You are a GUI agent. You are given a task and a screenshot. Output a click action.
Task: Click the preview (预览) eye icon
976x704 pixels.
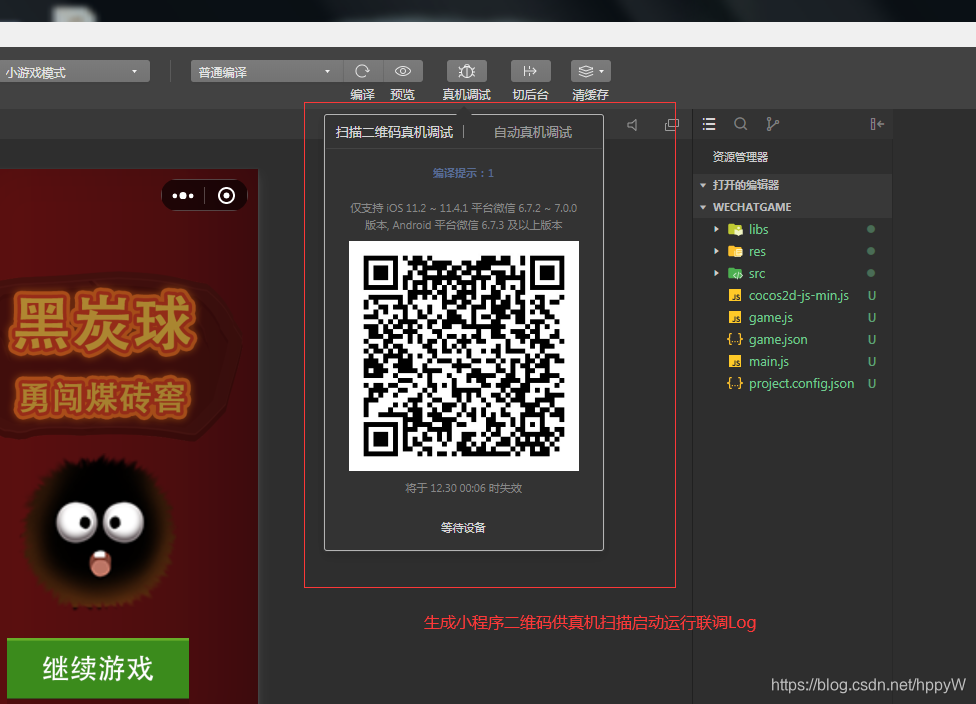click(403, 71)
